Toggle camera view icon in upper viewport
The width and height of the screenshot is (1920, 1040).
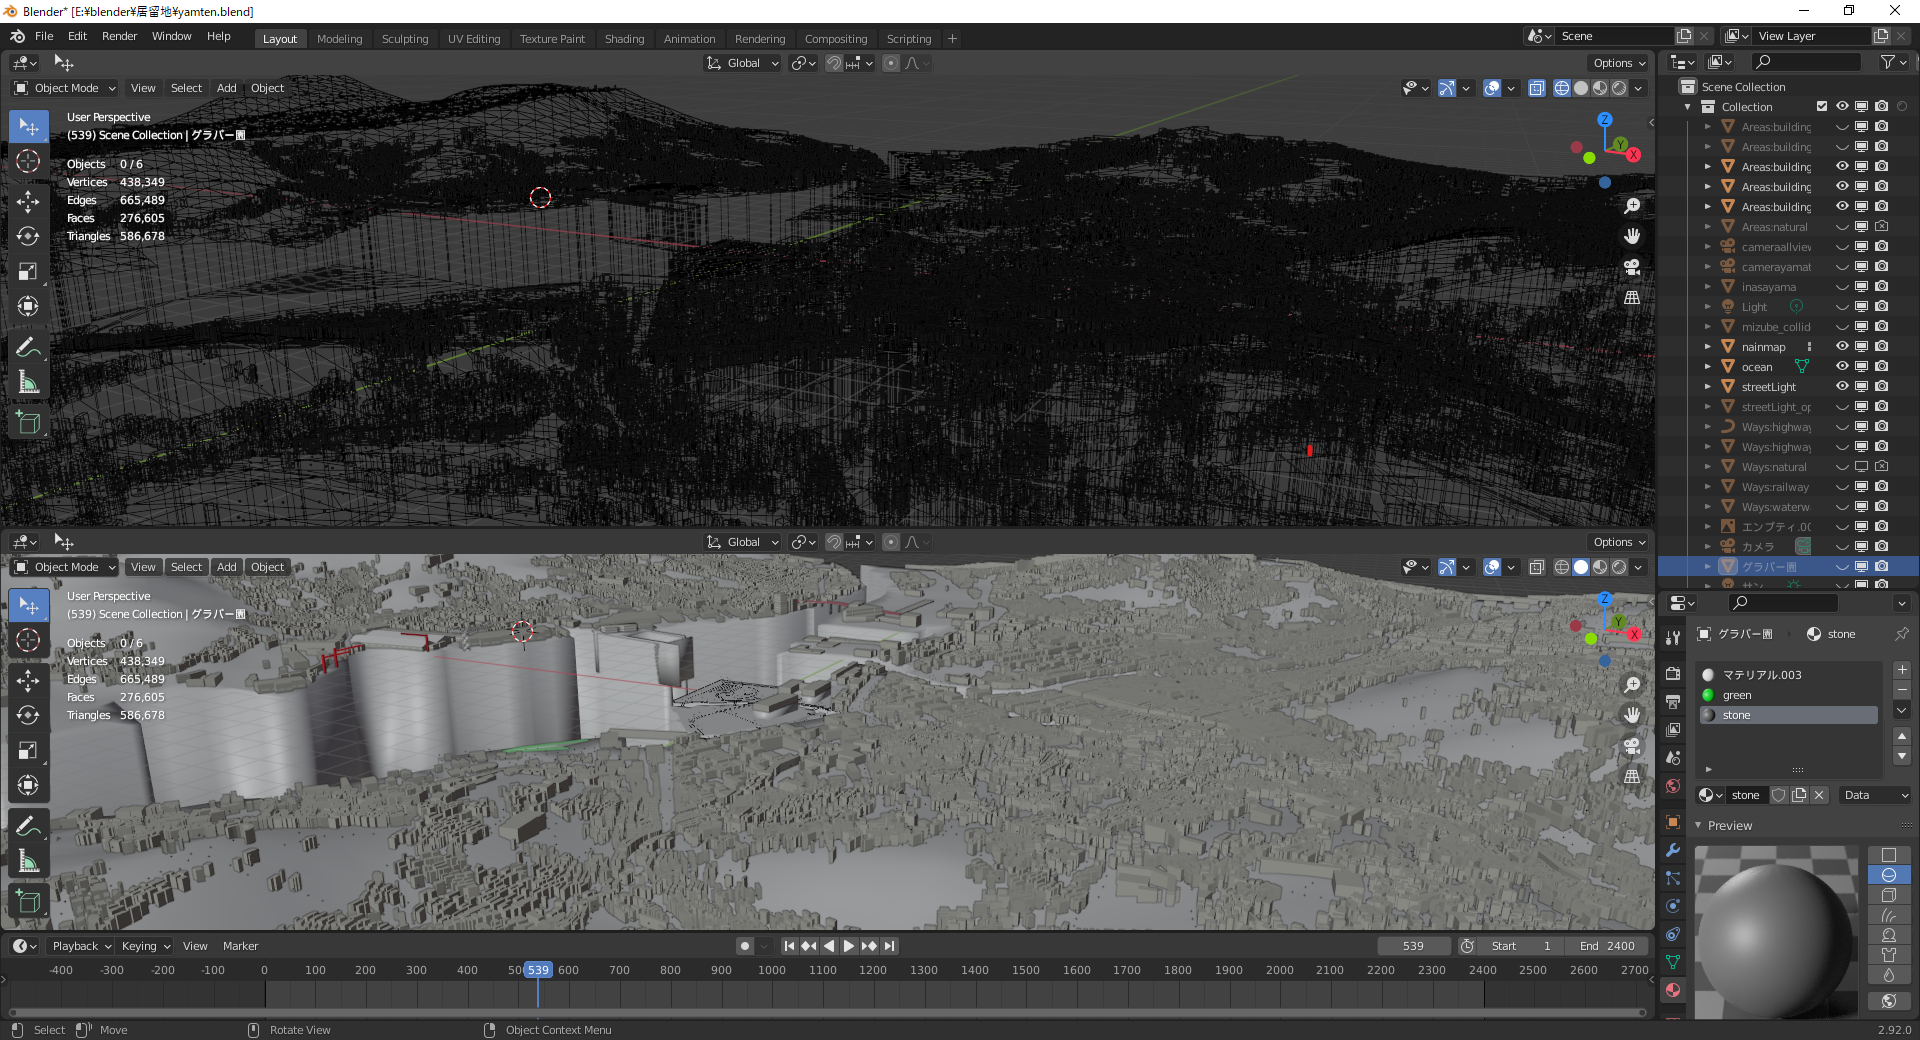[x=1632, y=267]
